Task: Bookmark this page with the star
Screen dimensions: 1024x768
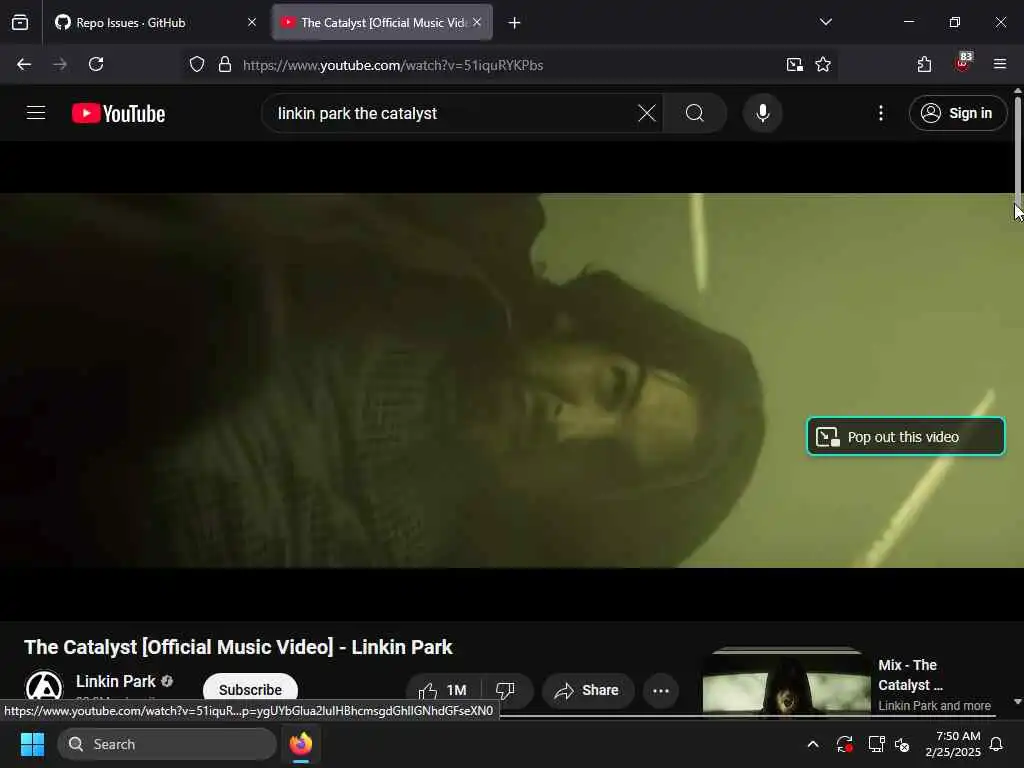Action: (823, 65)
